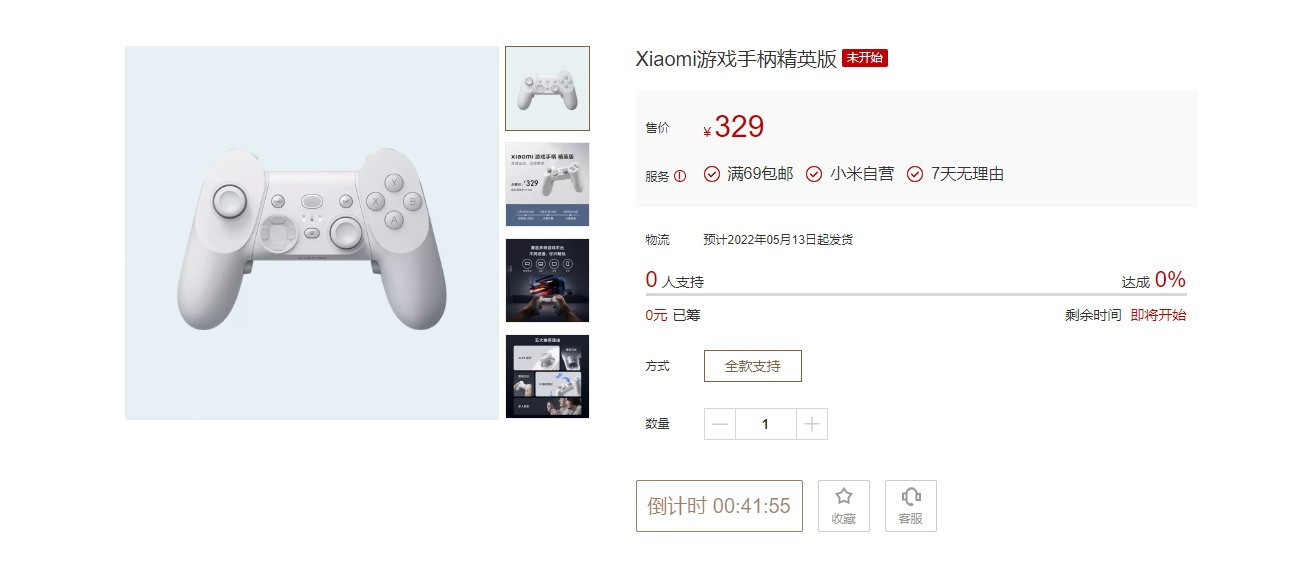
Task: Click the 未开始 status badge
Action: (x=865, y=58)
